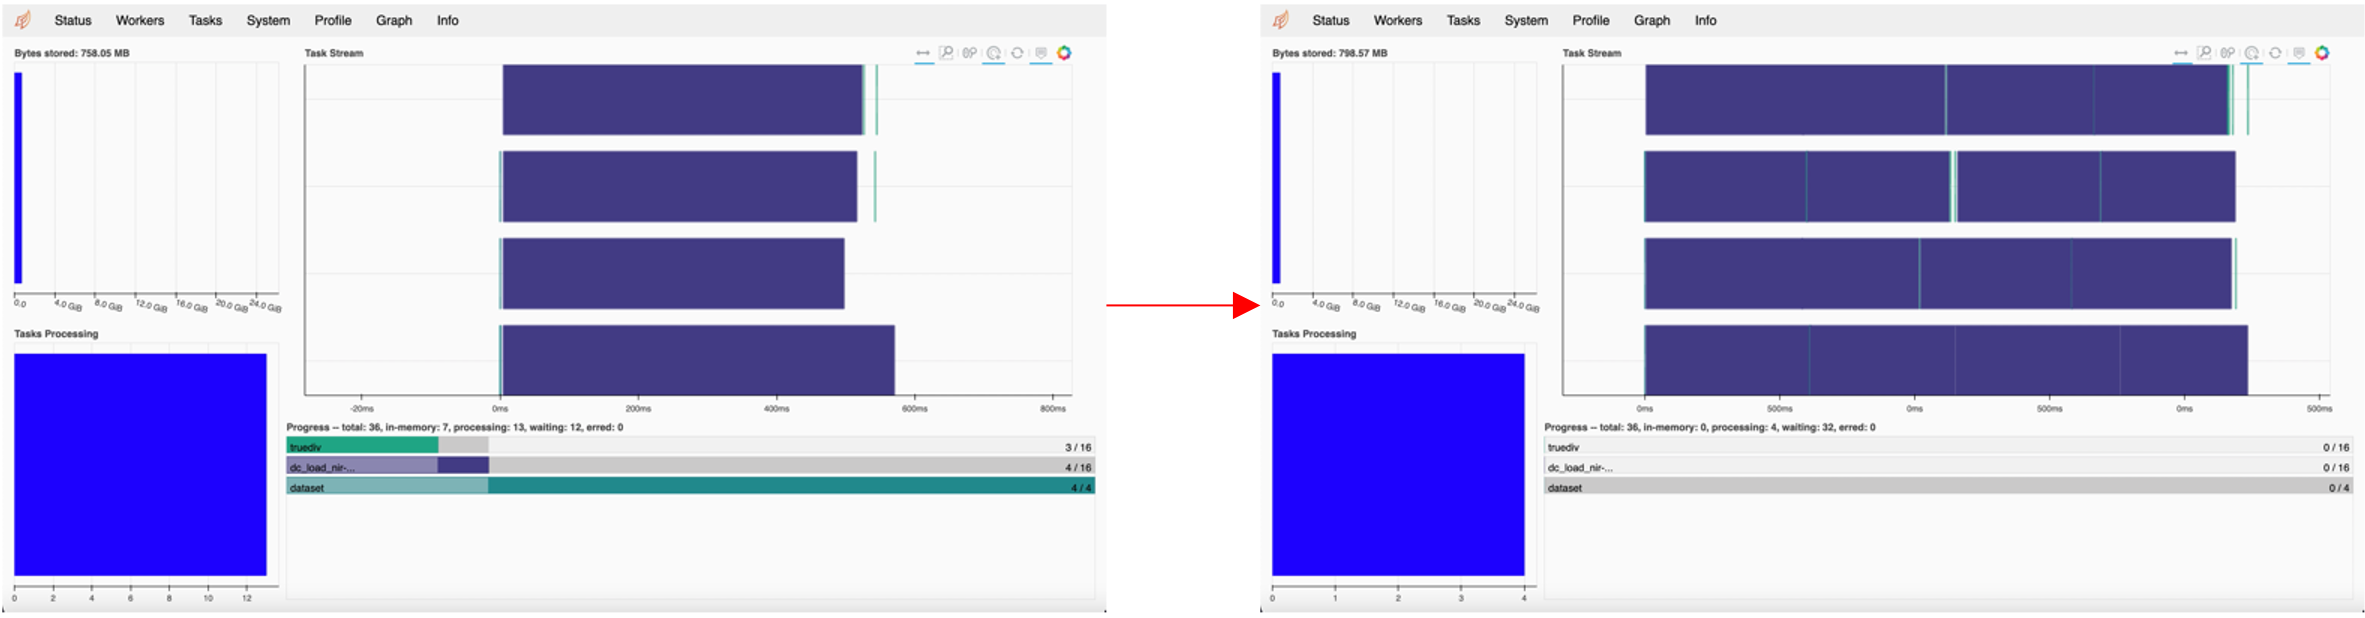Screen dimensions: 2365x618
Task: Click 'Task Stream' title in left dashboard
Action: pyautogui.click(x=334, y=53)
